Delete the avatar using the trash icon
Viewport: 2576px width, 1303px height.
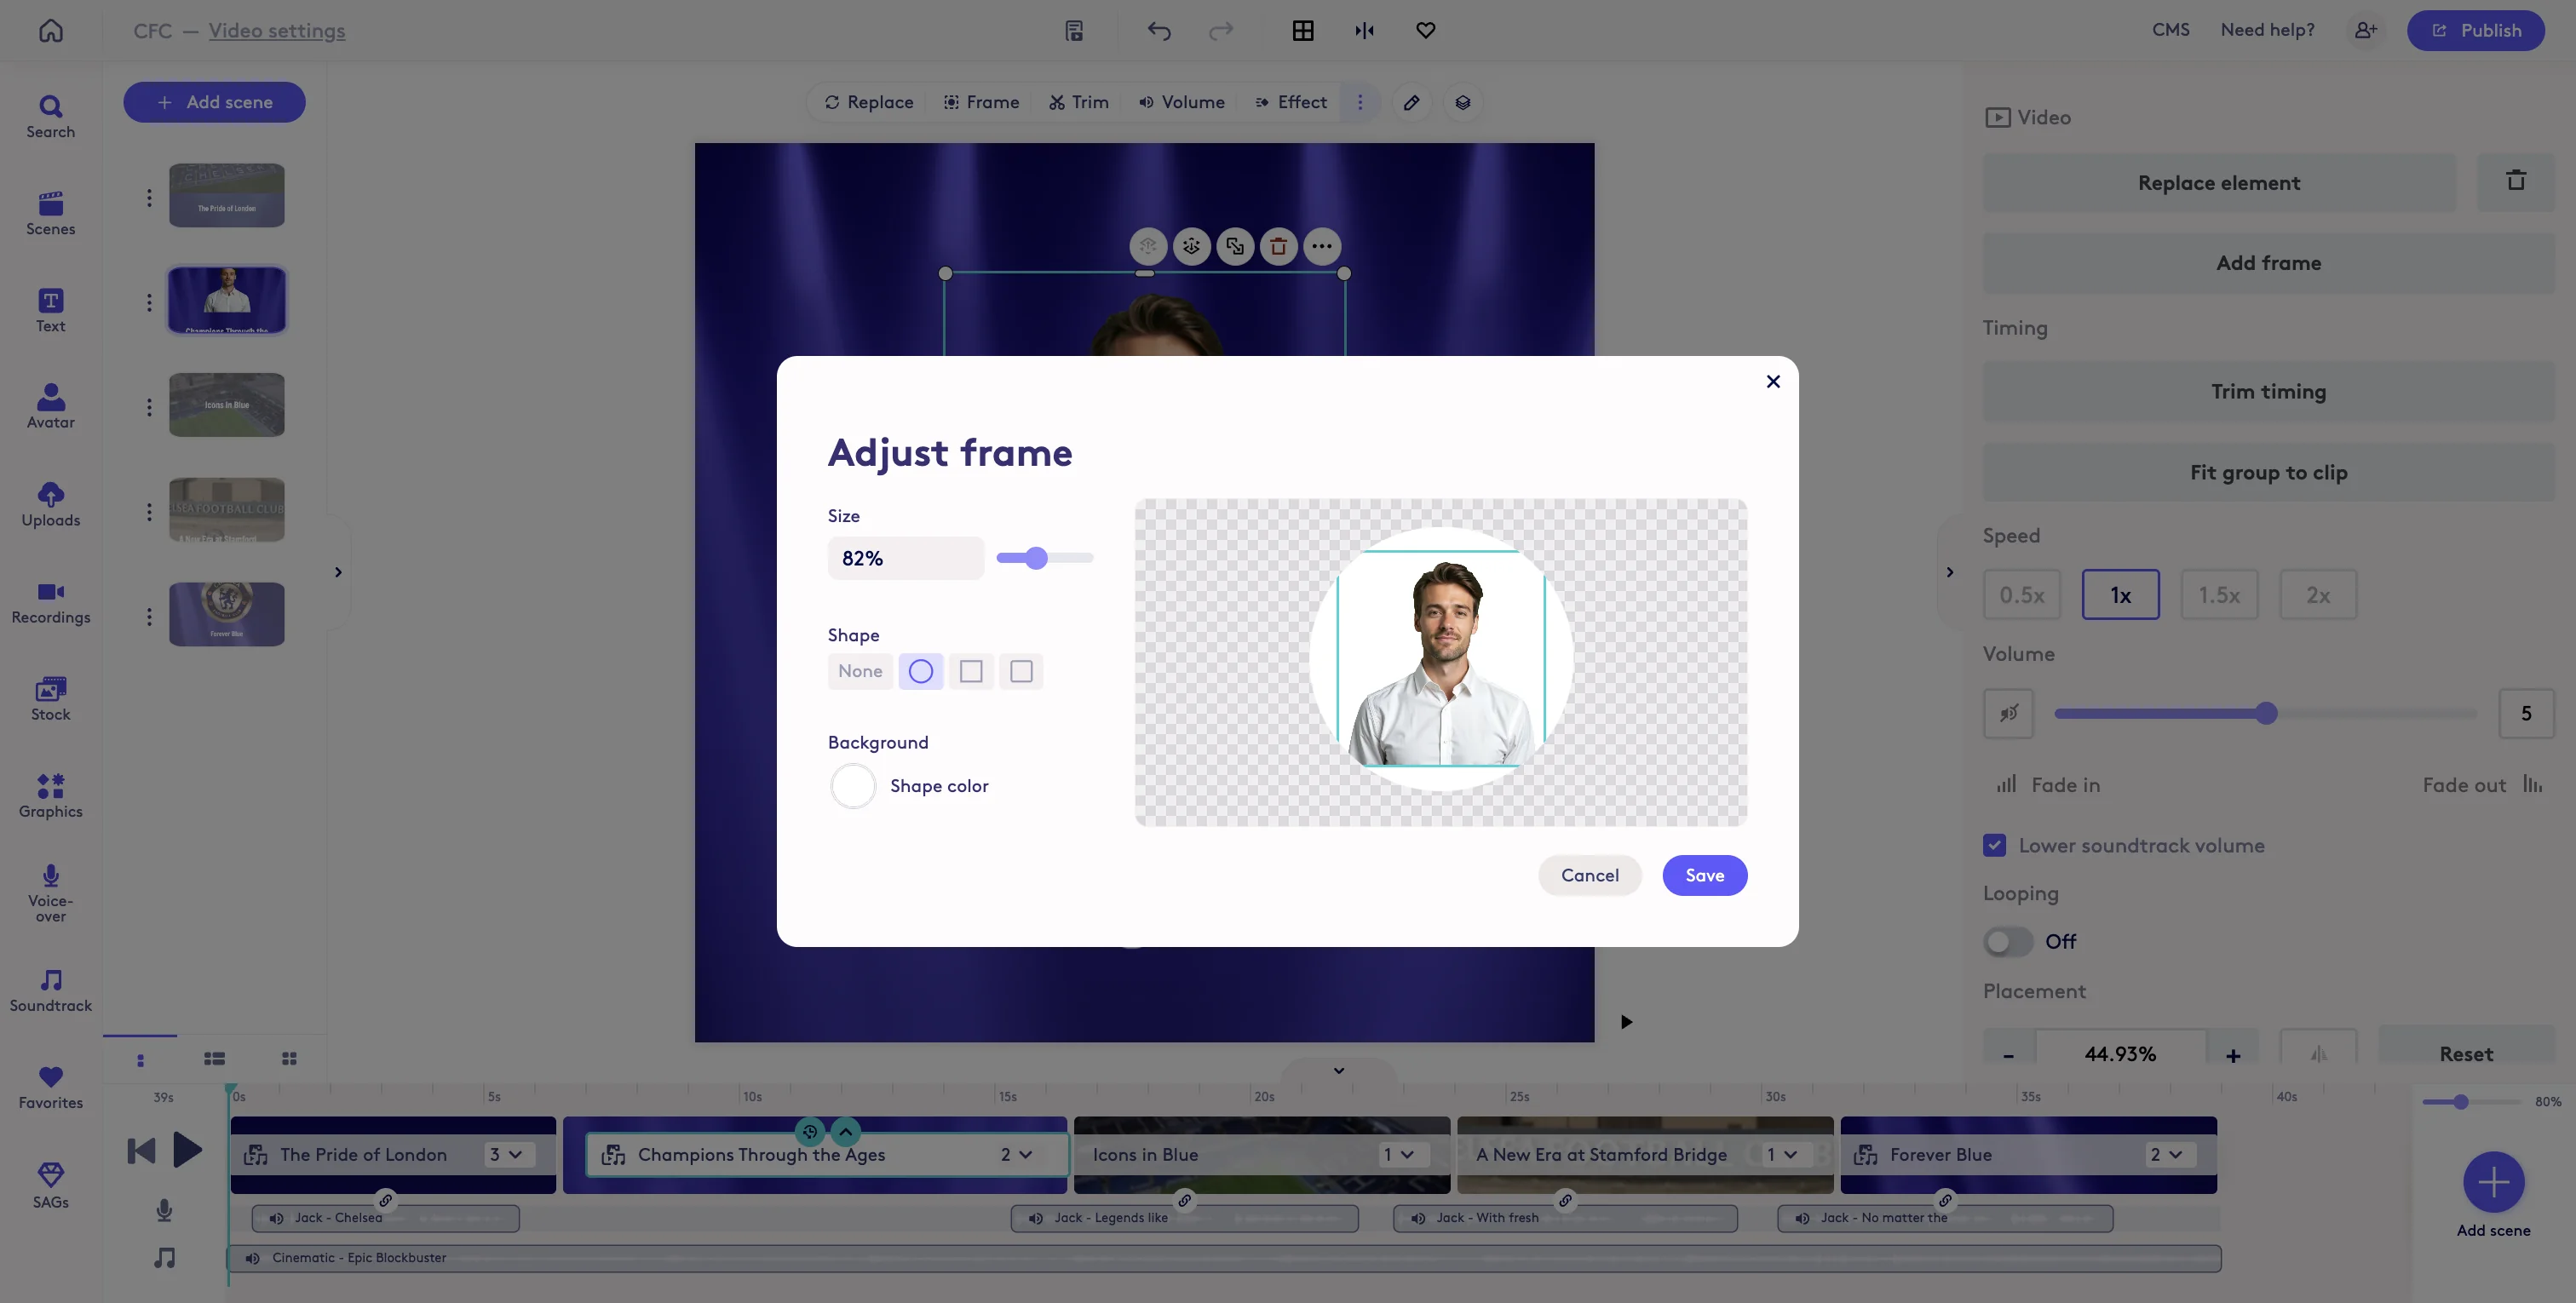tap(1278, 246)
